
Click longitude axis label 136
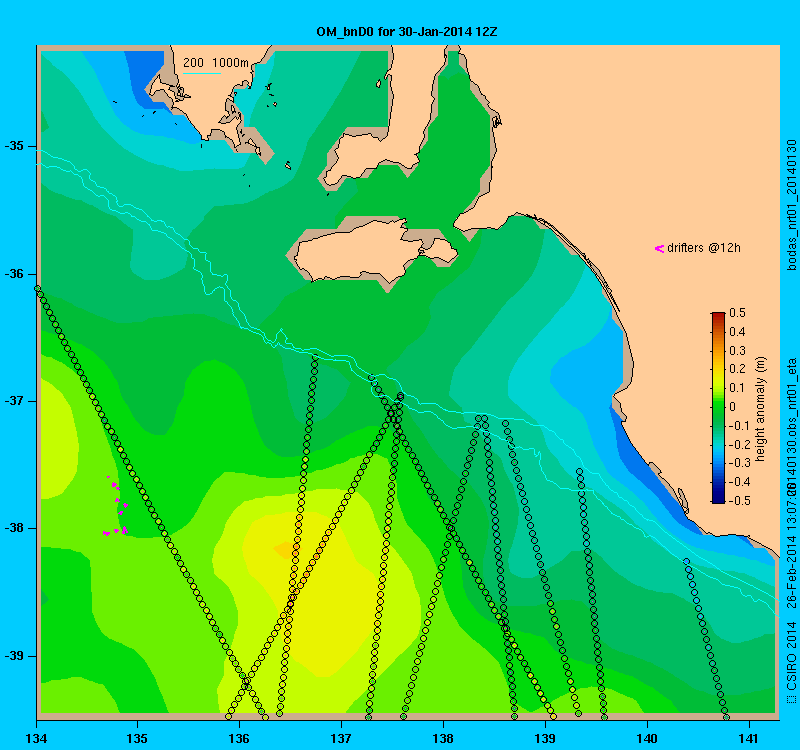(x=239, y=738)
